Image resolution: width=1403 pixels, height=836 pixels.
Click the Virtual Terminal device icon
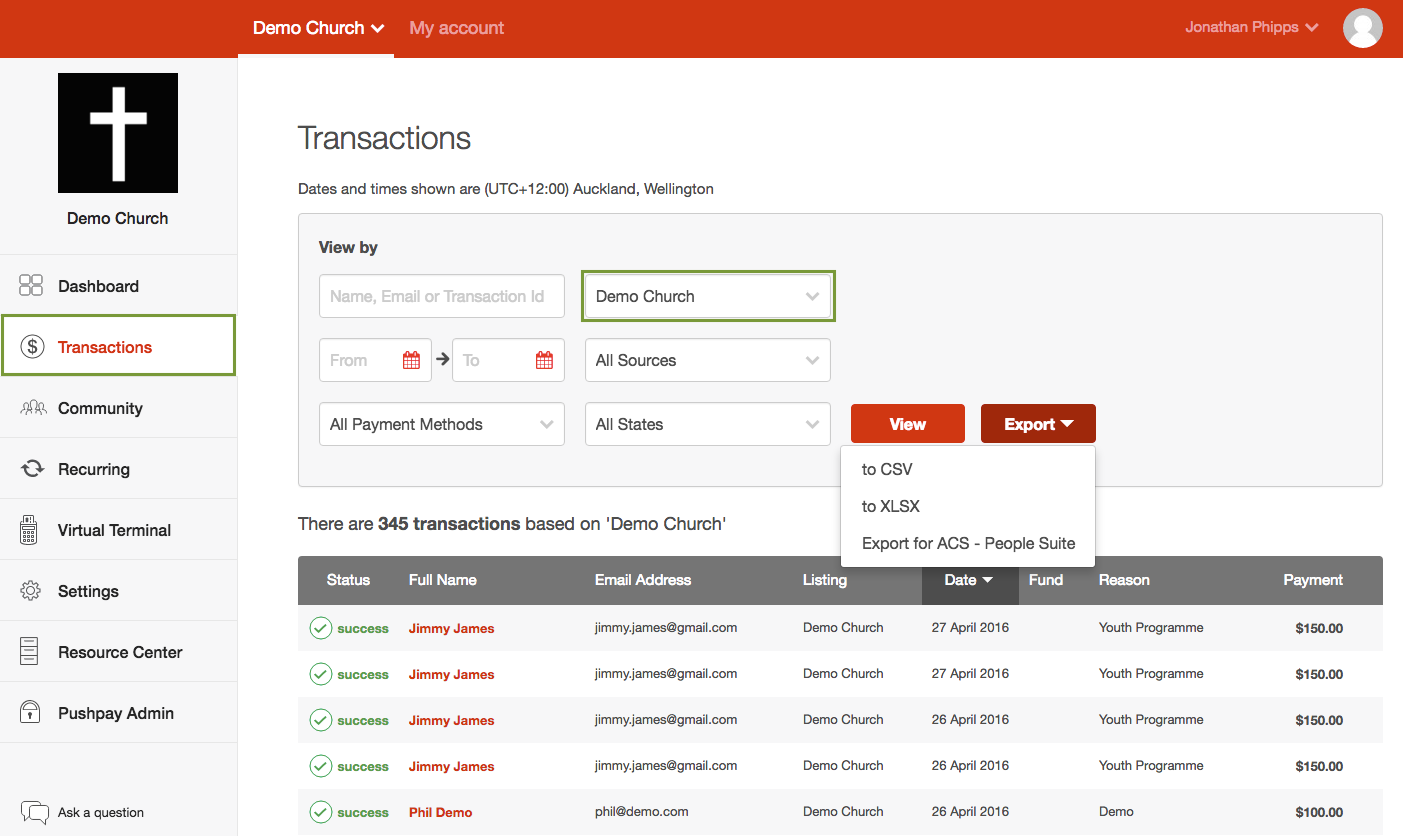point(29,530)
